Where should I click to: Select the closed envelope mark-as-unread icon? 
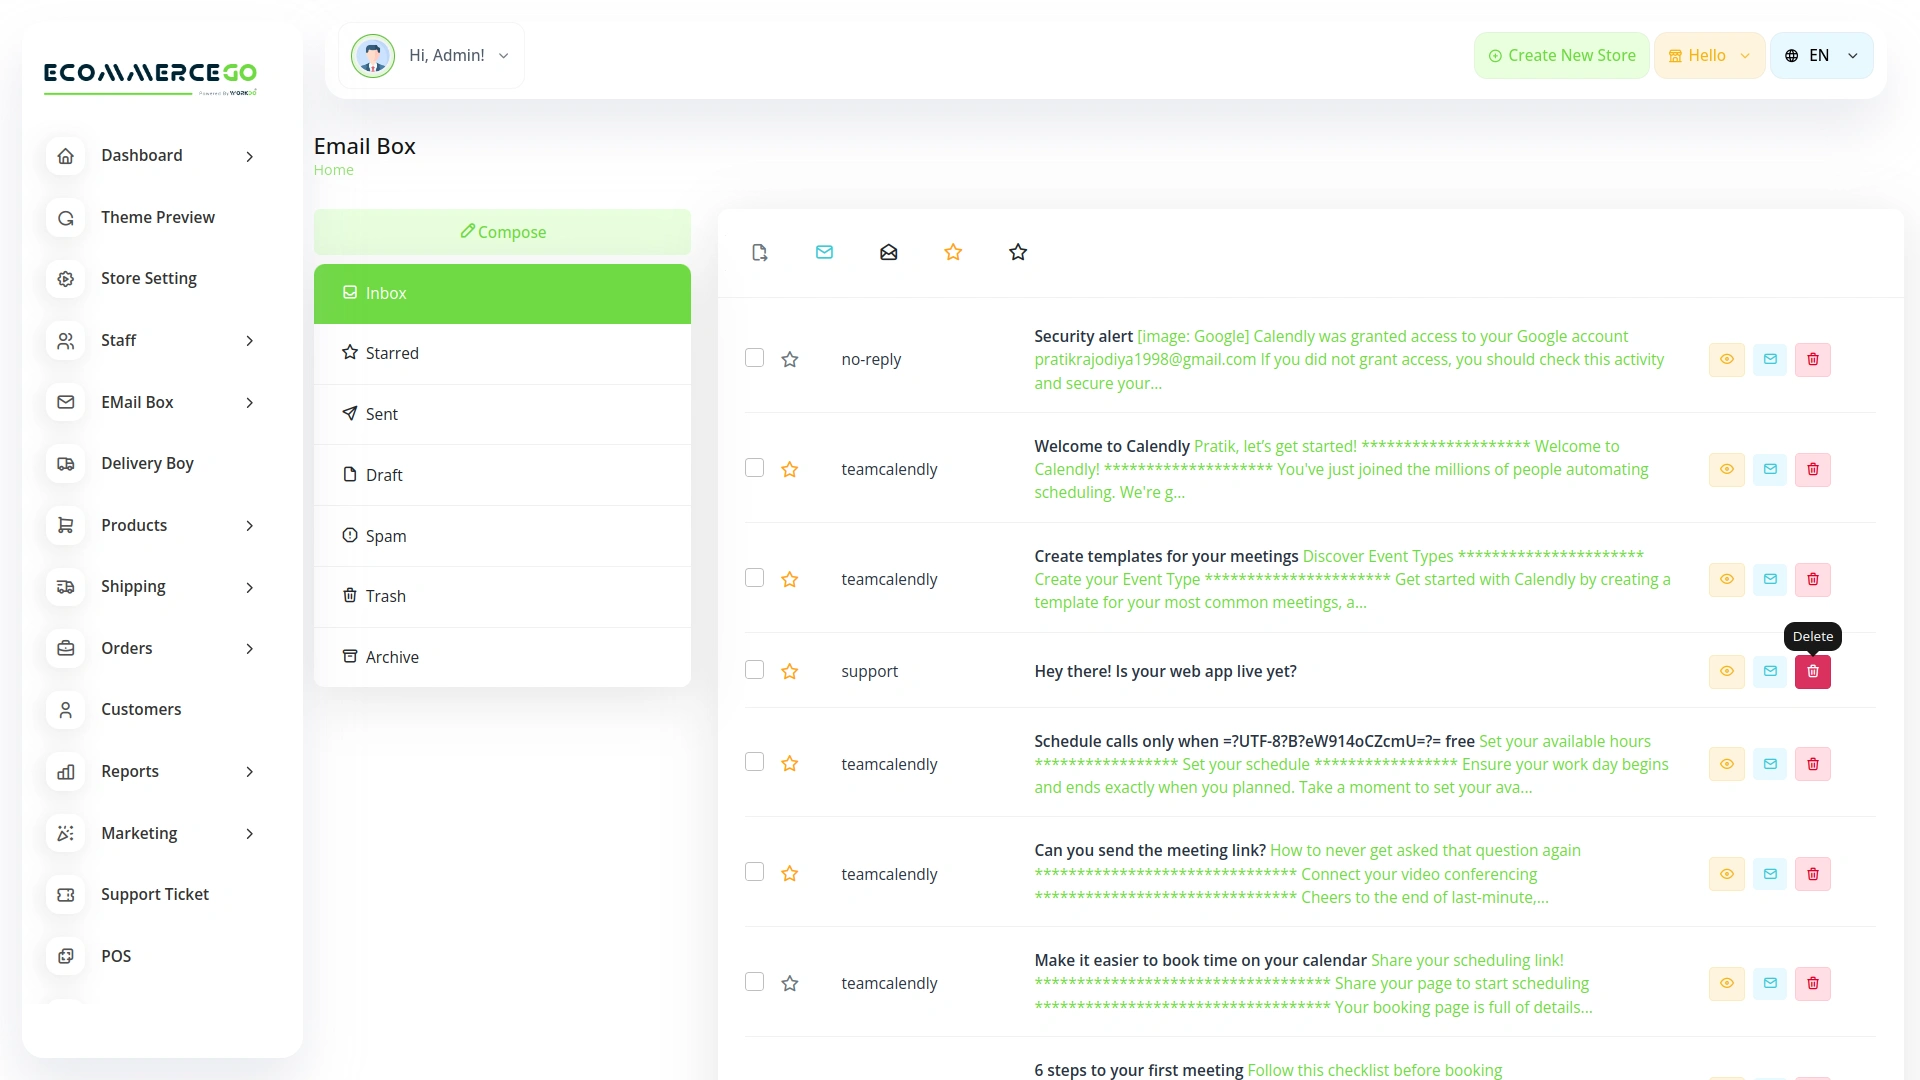pos(824,252)
